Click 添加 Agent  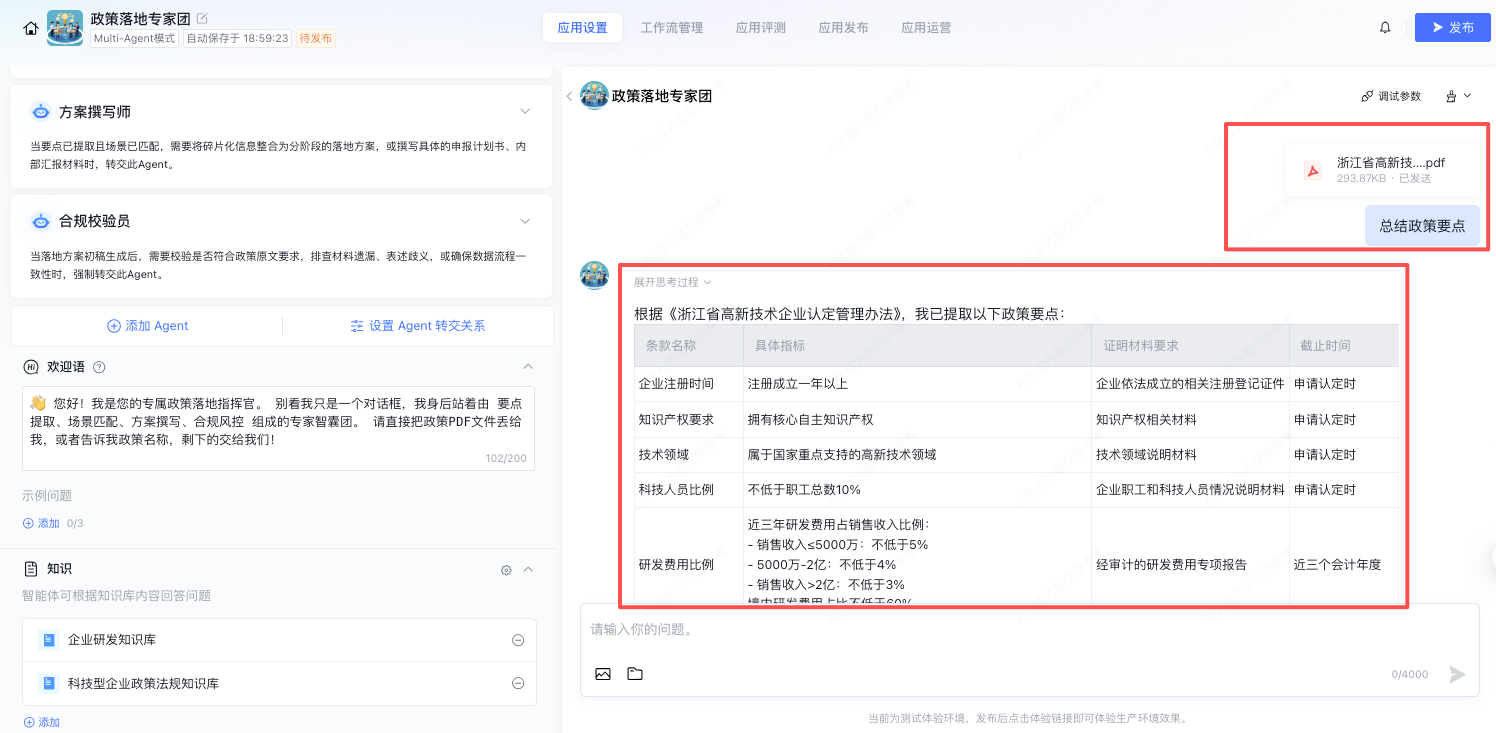pyautogui.click(x=148, y=326)
